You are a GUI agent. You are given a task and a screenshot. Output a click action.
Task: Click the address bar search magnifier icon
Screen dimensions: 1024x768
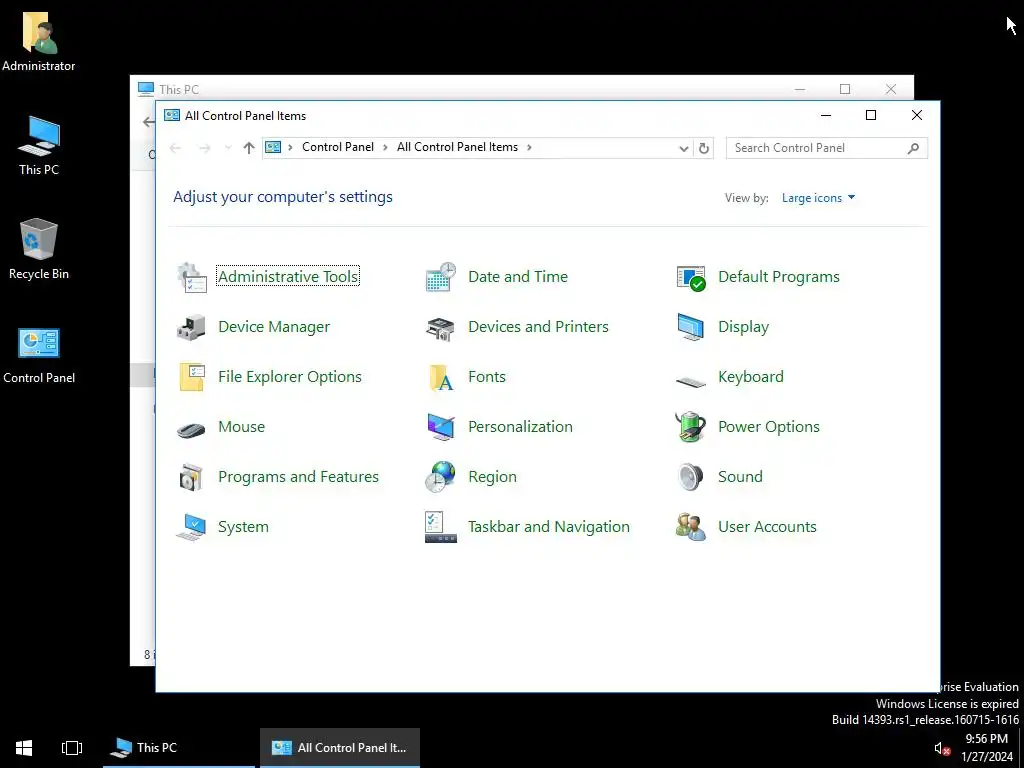point(913,148)
